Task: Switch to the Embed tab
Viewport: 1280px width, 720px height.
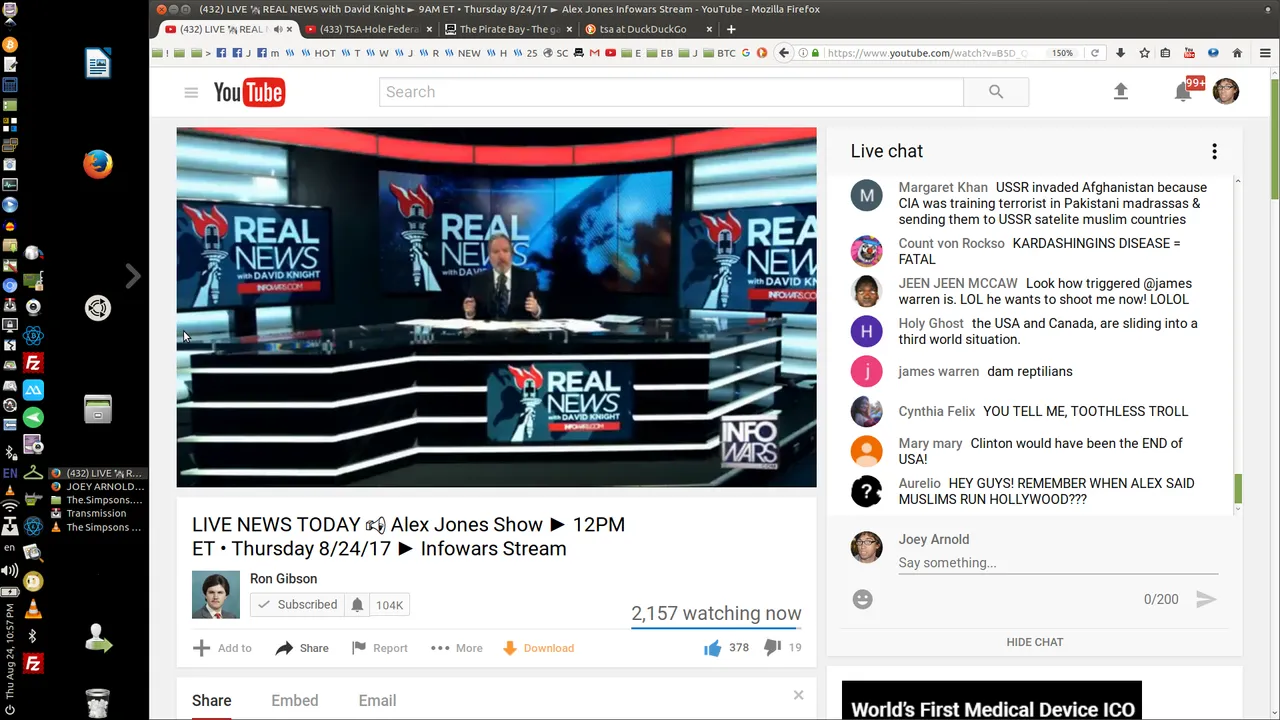Action: tap(295, 701)
